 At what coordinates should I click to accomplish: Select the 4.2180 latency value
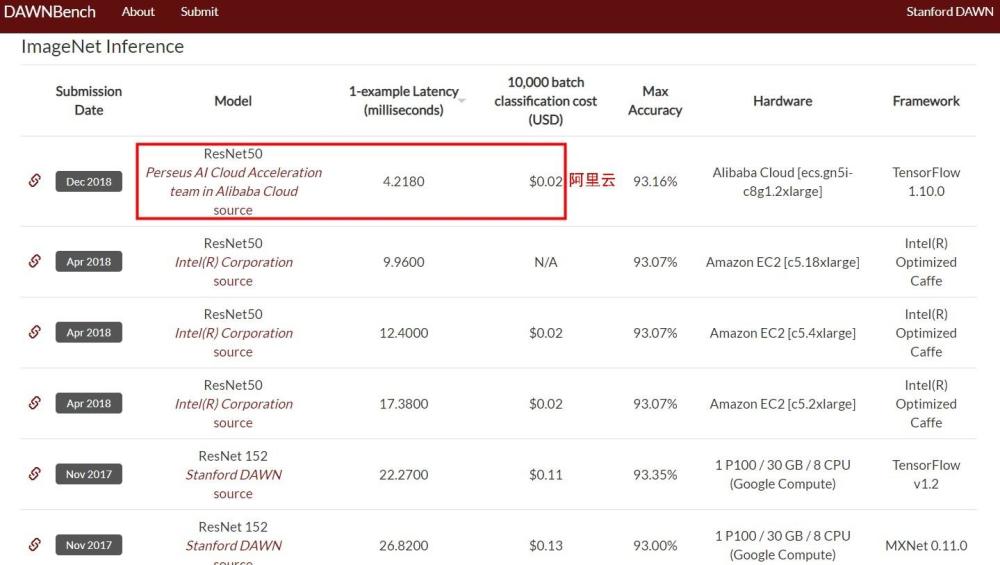(403, 182)
